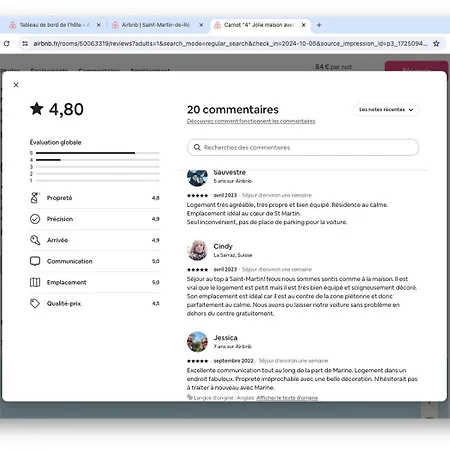
Task: Open Cindy's profile photo
Action: tap(197, 250)
